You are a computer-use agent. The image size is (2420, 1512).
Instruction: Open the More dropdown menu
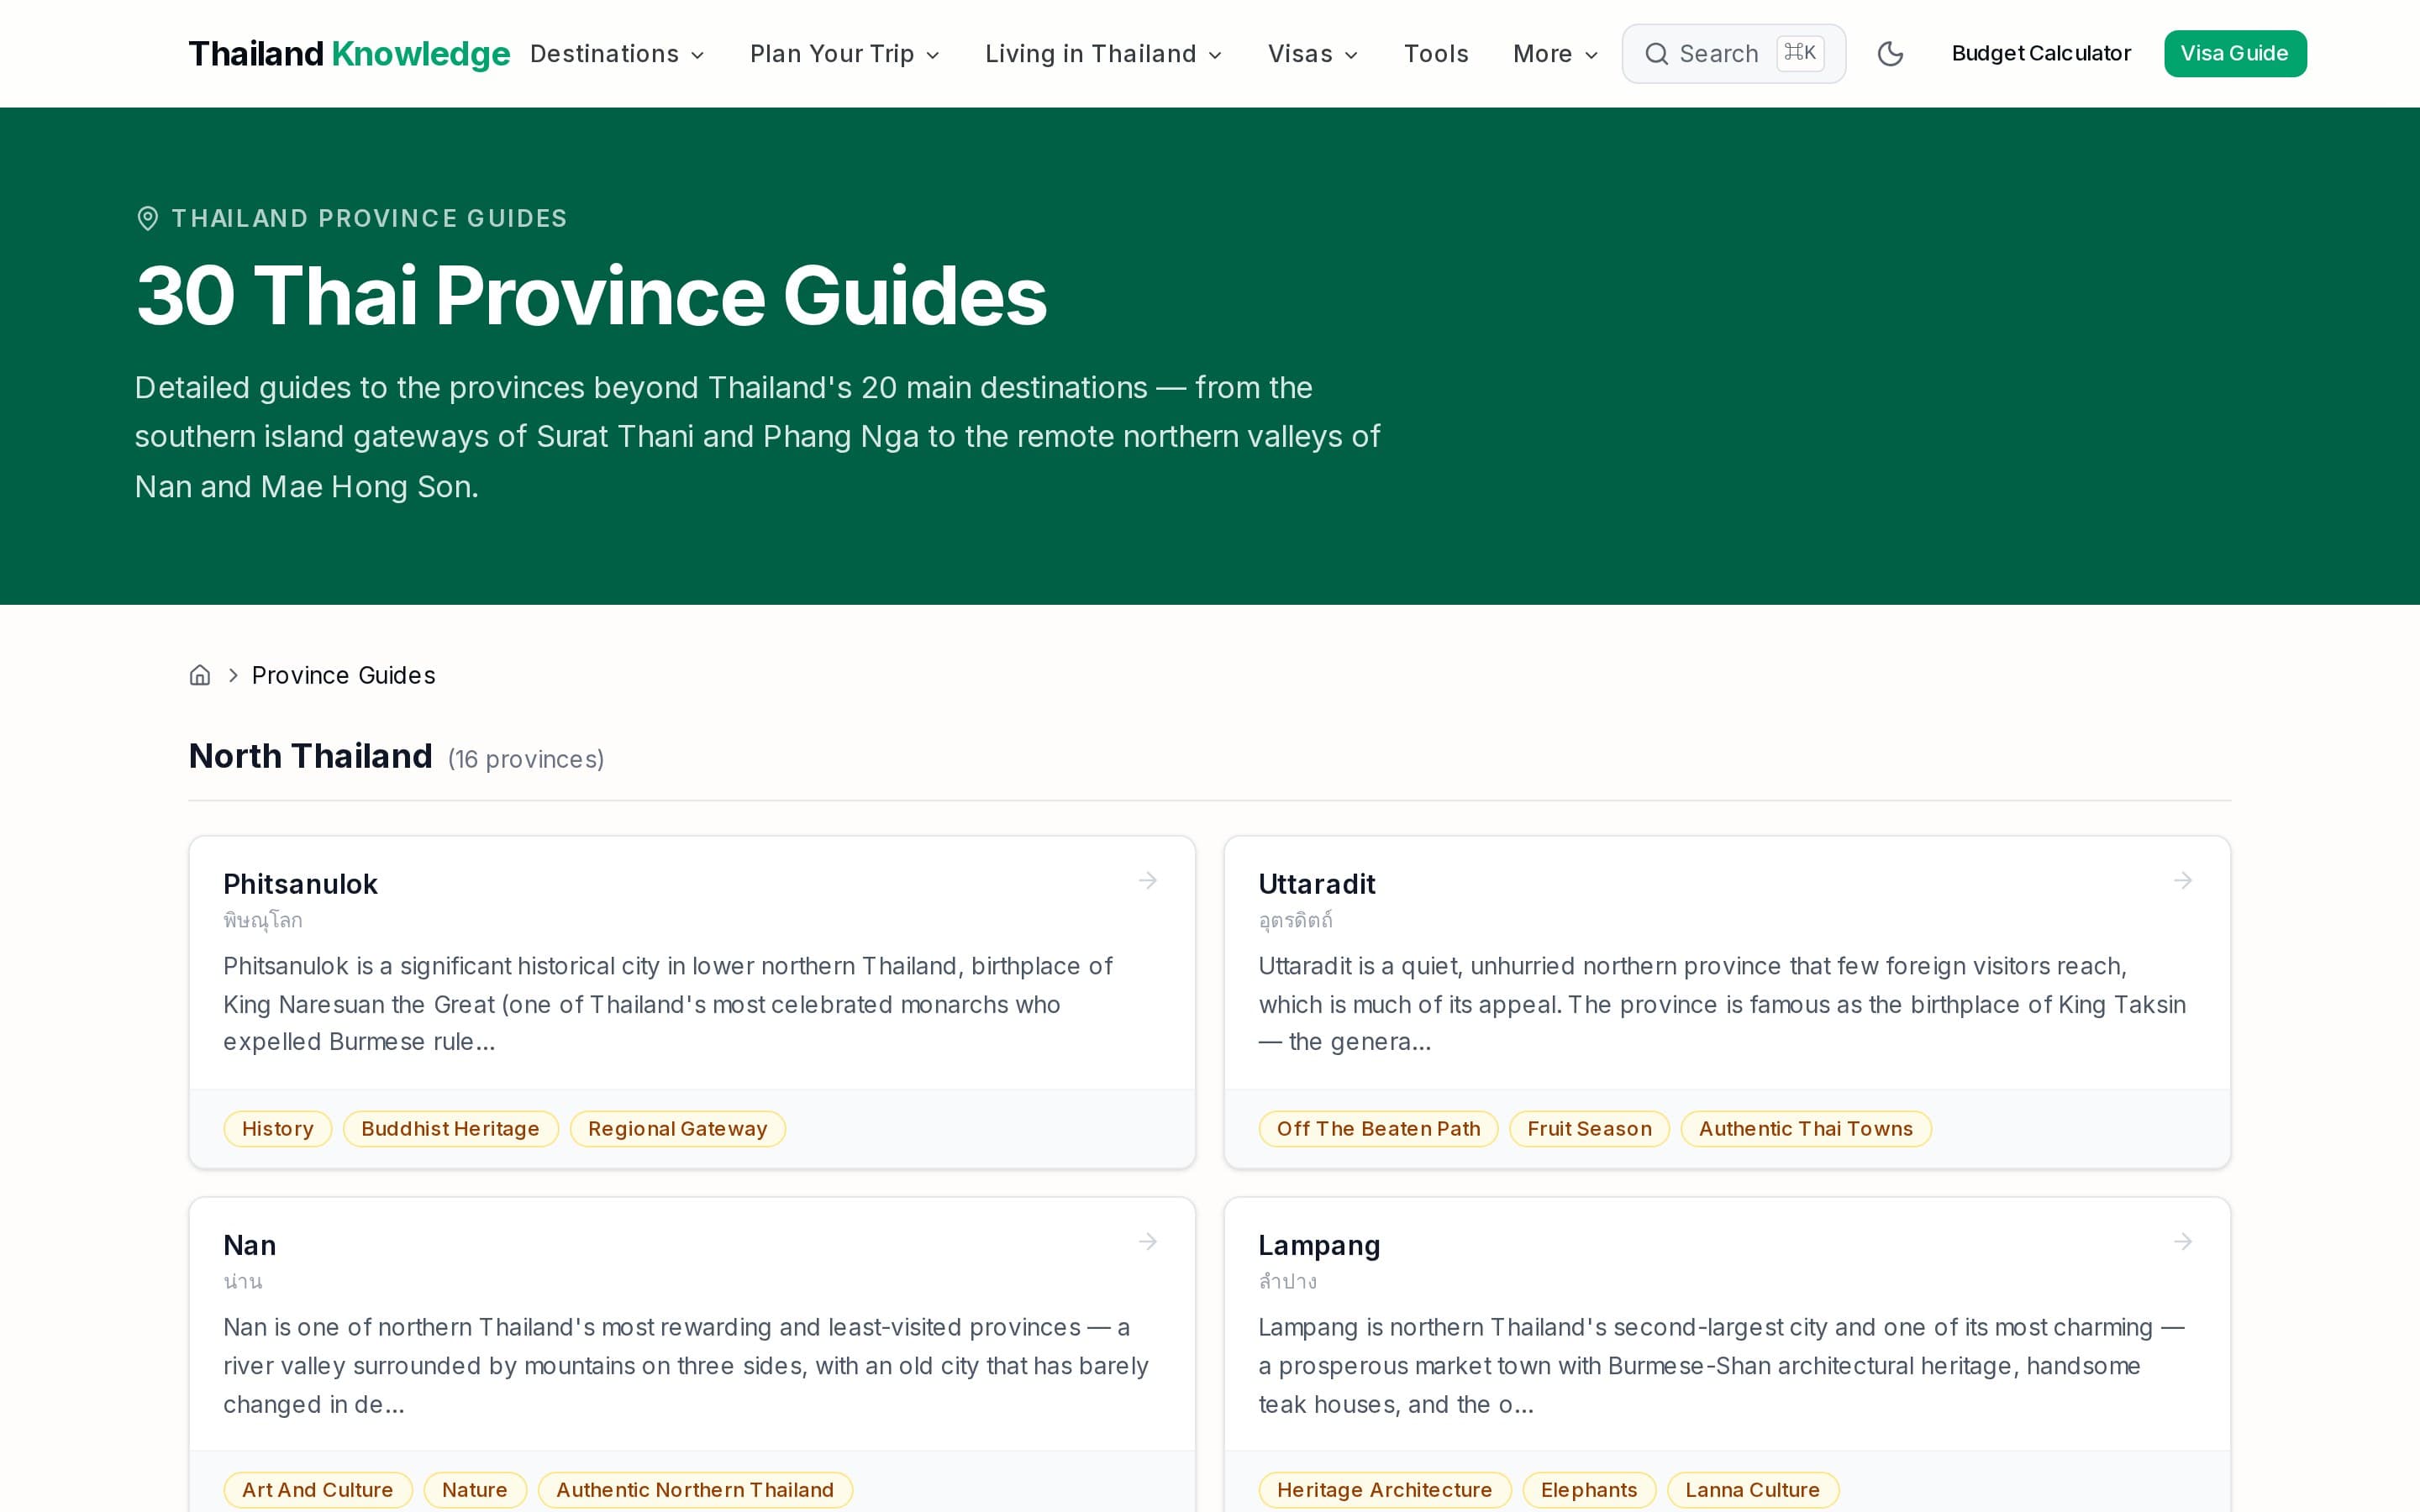click(1555, 54)
